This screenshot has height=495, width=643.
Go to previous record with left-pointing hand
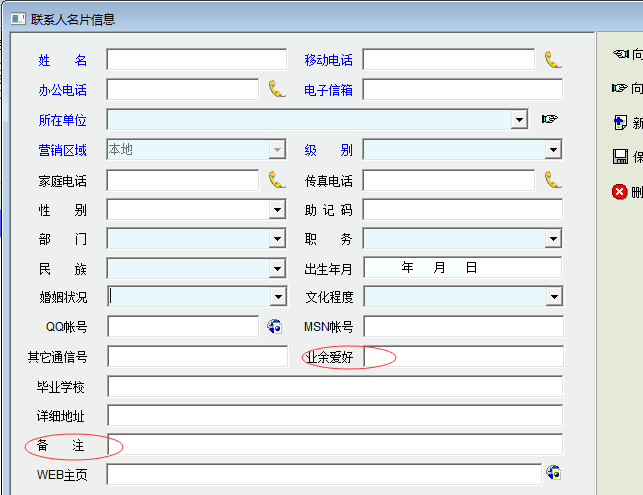pyautogui.click(x=620, y=54)
